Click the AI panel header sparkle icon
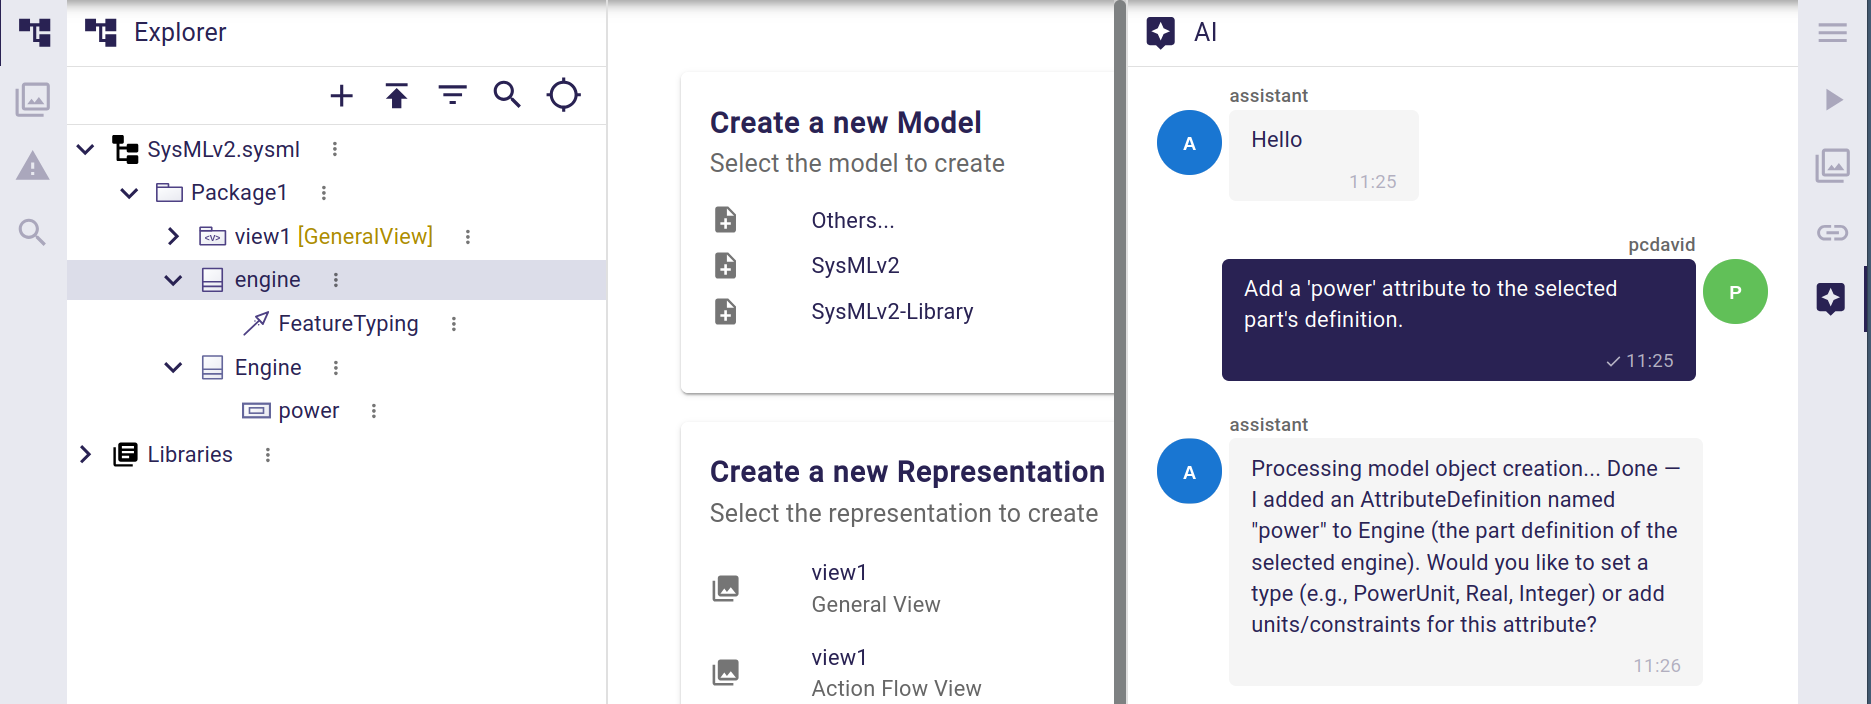This screenshot has height=704, width=1871. pyautogui.click(x=1161, y=32)
